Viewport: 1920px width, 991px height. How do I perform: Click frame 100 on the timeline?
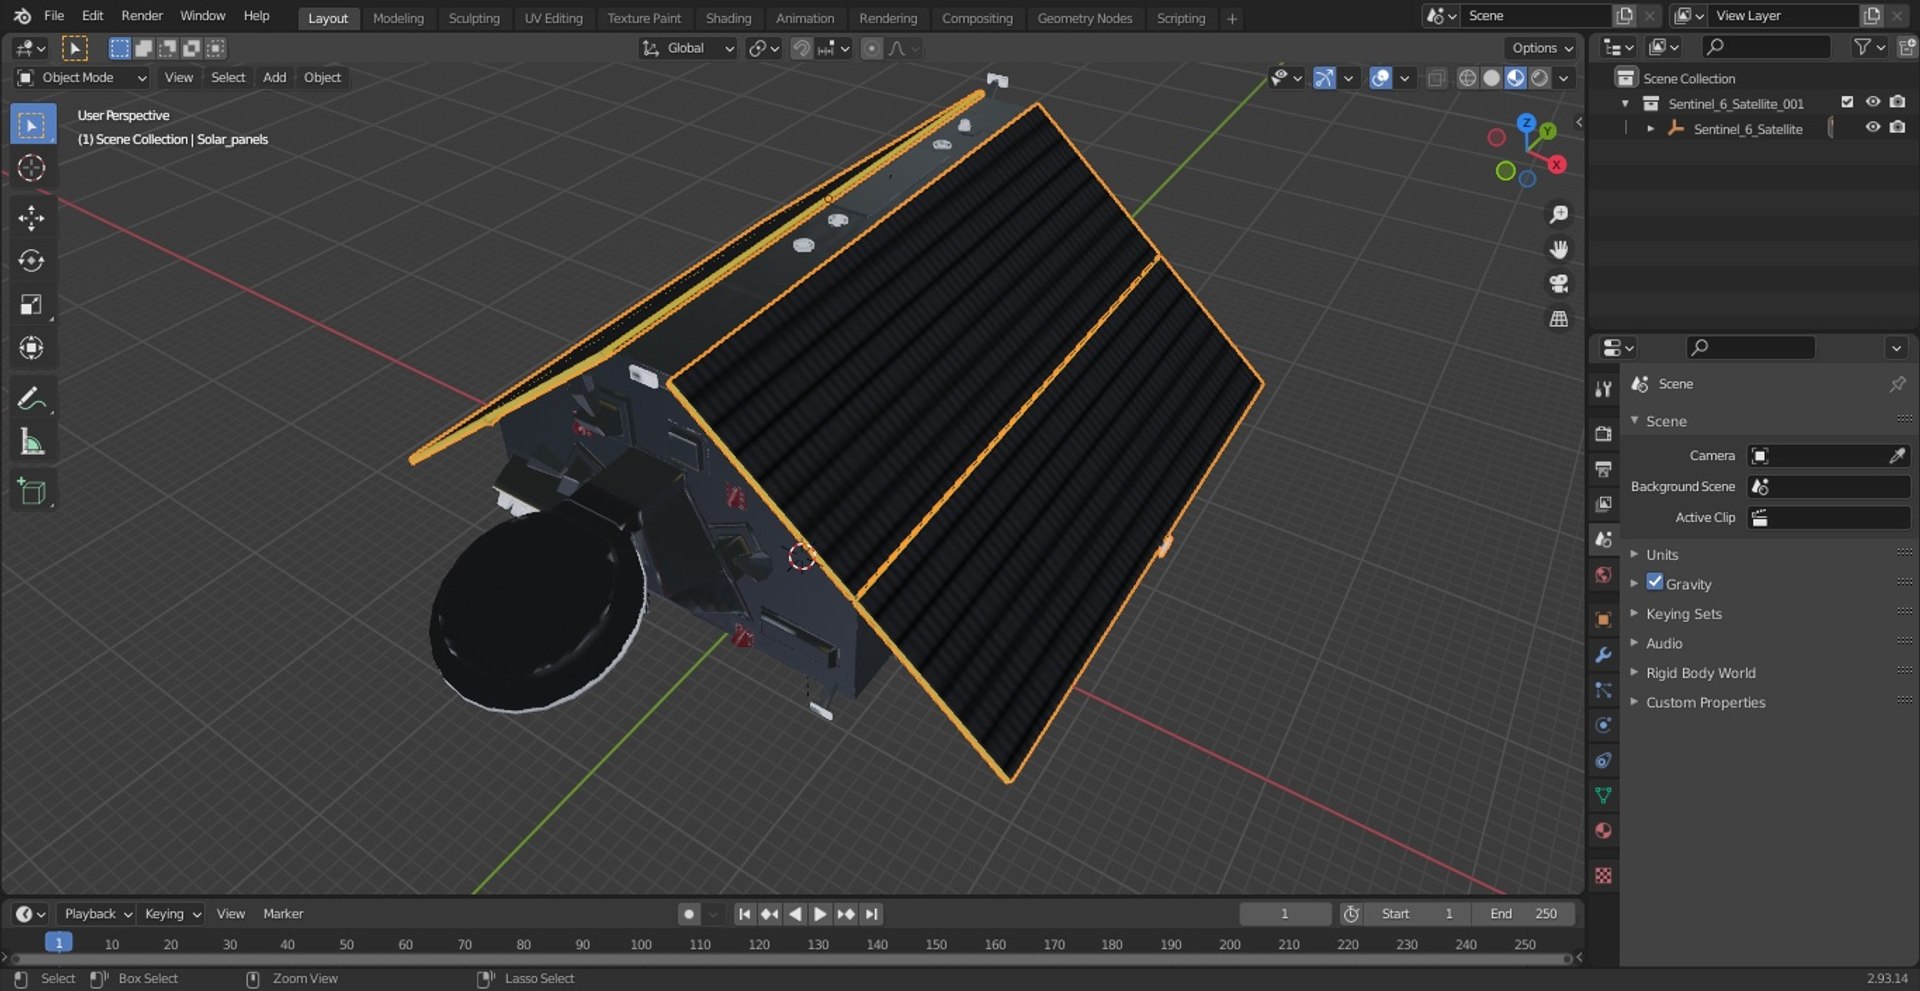[x=641, y=944]
